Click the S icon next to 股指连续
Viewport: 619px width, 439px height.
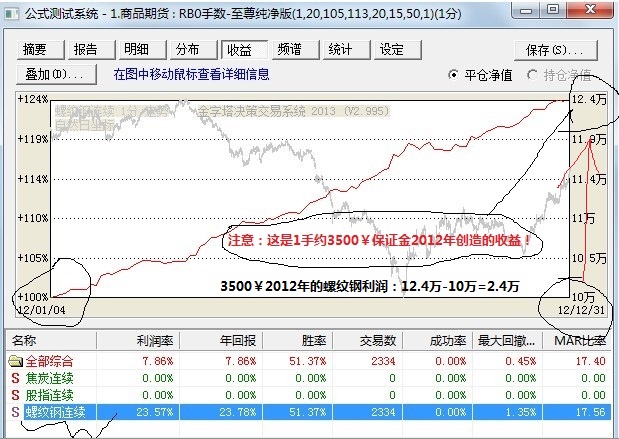(15, 395)
